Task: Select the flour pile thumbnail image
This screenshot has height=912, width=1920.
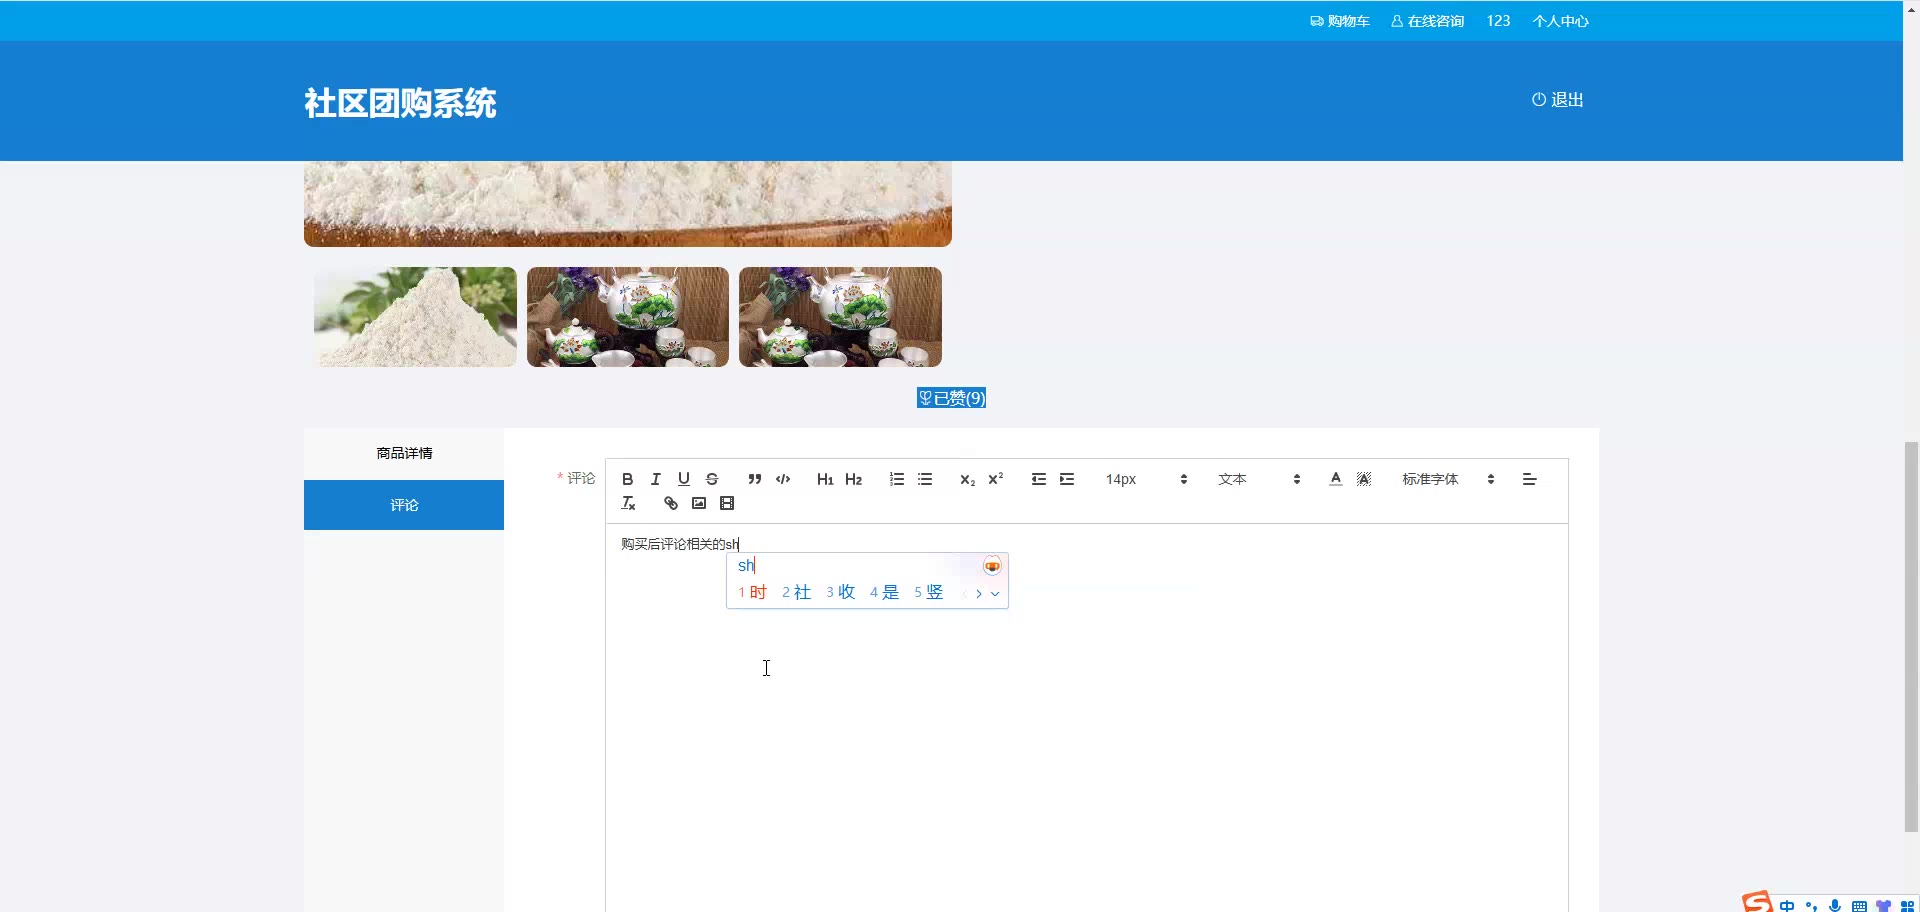Action: [x=415, y=317]
